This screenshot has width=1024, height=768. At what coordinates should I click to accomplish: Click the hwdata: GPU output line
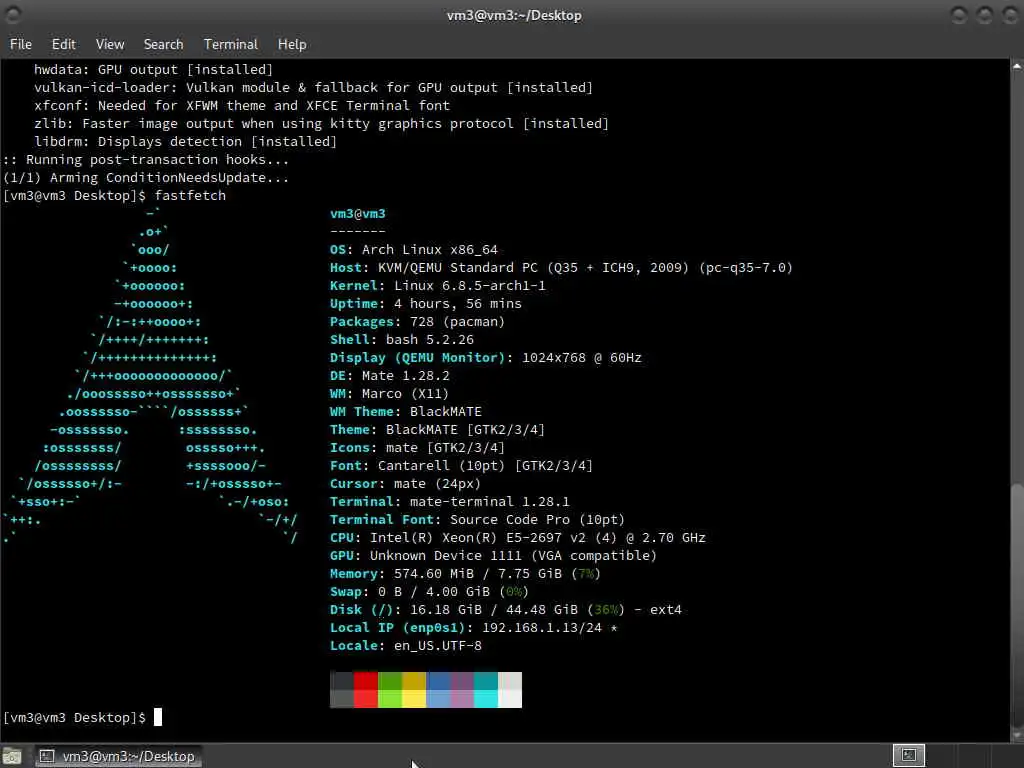point(153,69)
